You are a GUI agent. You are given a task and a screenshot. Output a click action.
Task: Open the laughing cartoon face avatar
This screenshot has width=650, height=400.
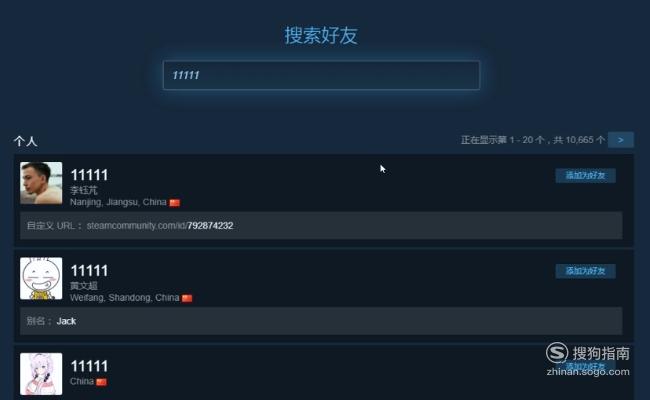(x=41, y=279)
